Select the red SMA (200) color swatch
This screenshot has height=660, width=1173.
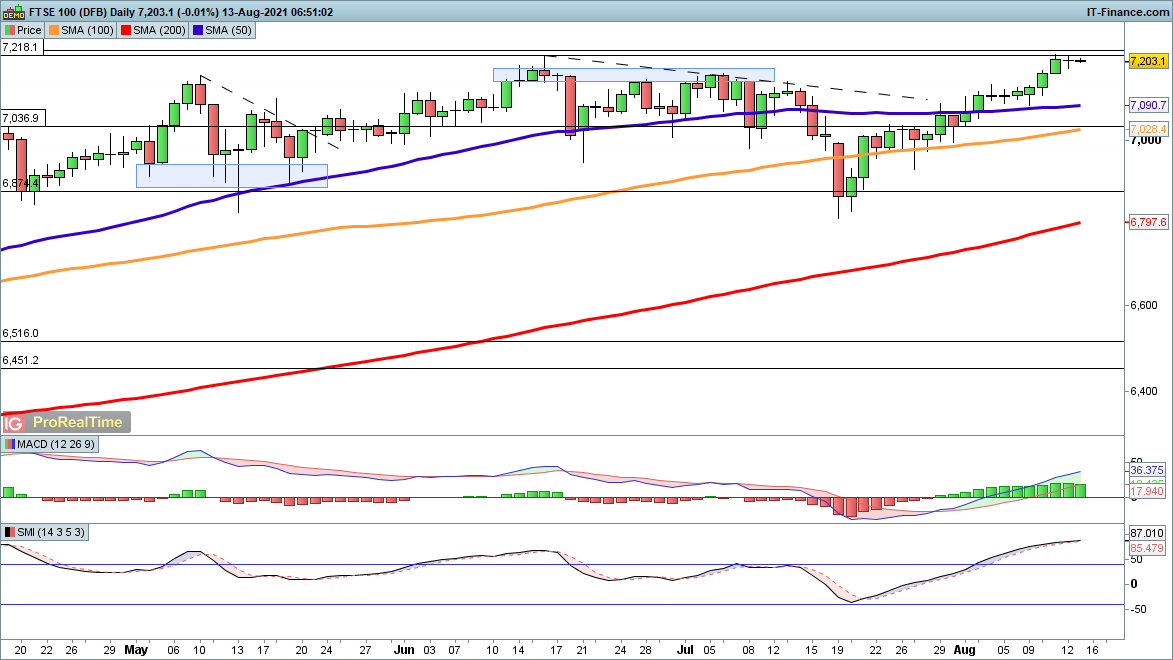coord(125,31)
